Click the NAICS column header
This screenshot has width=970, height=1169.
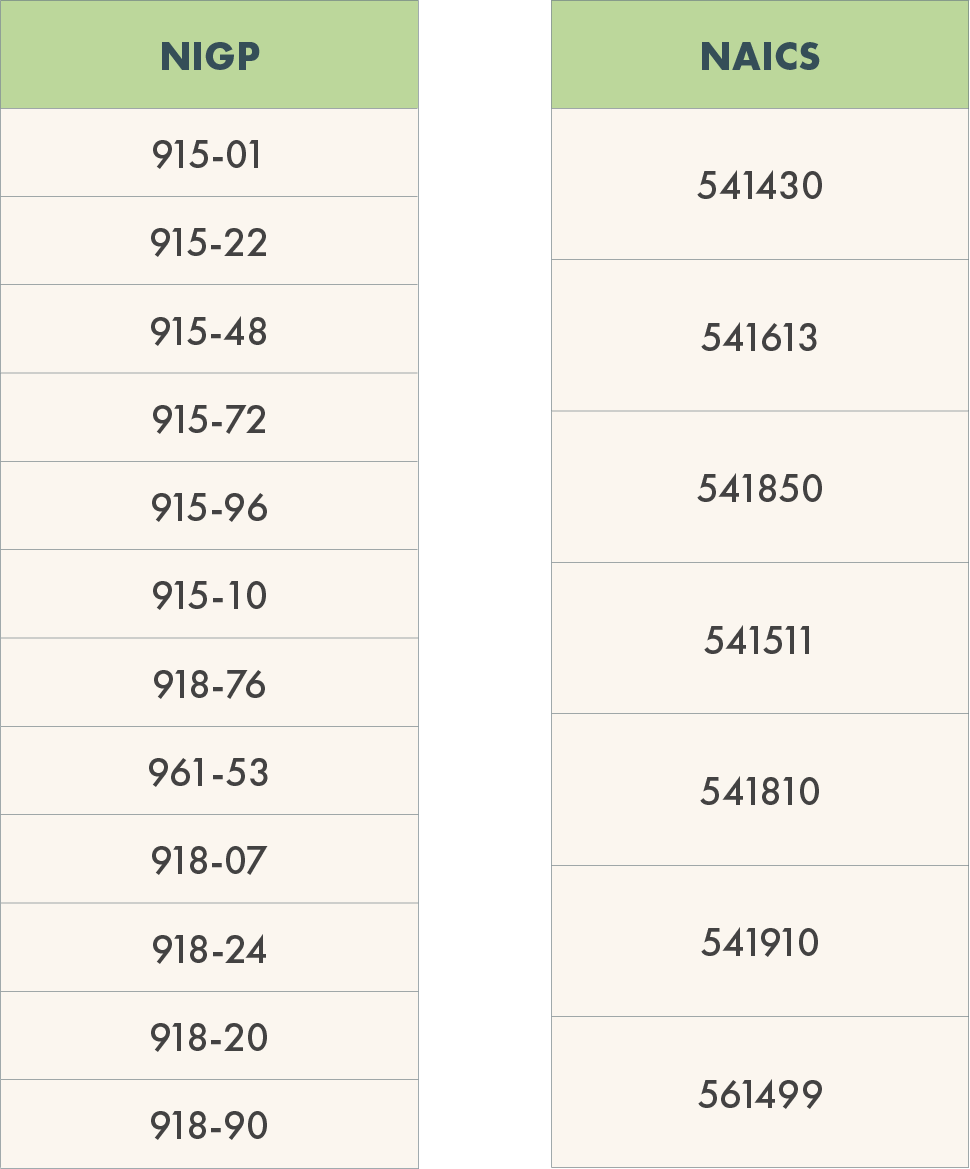(x=760, y=54)
